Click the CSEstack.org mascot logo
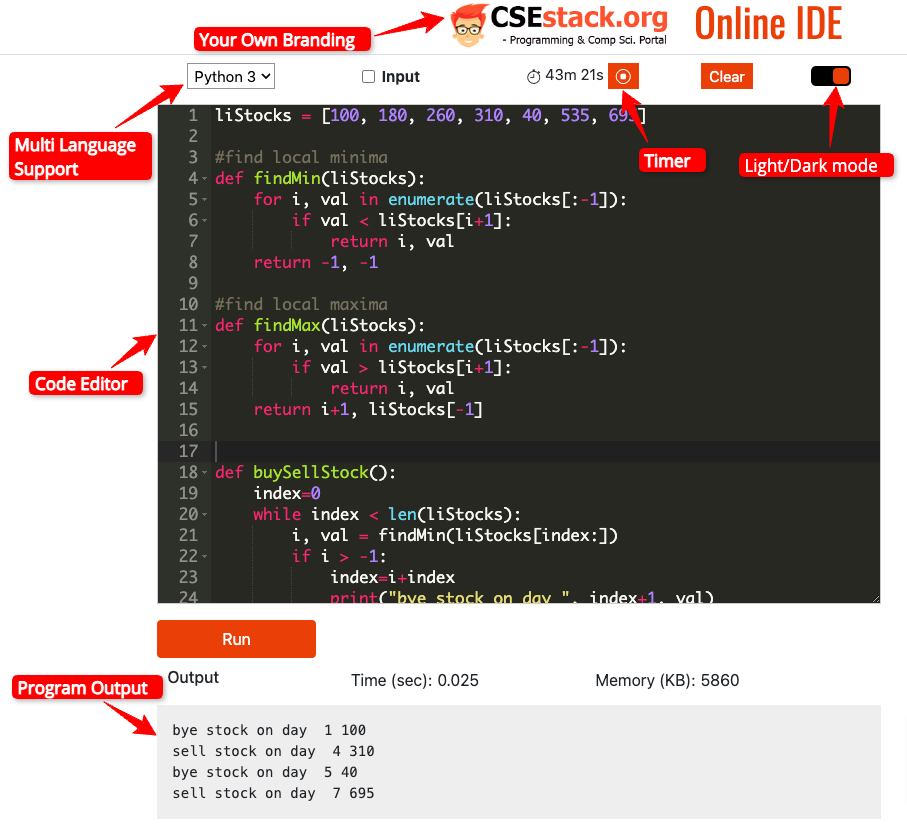Viewport: 907px width, 831px height. (468, 25)
